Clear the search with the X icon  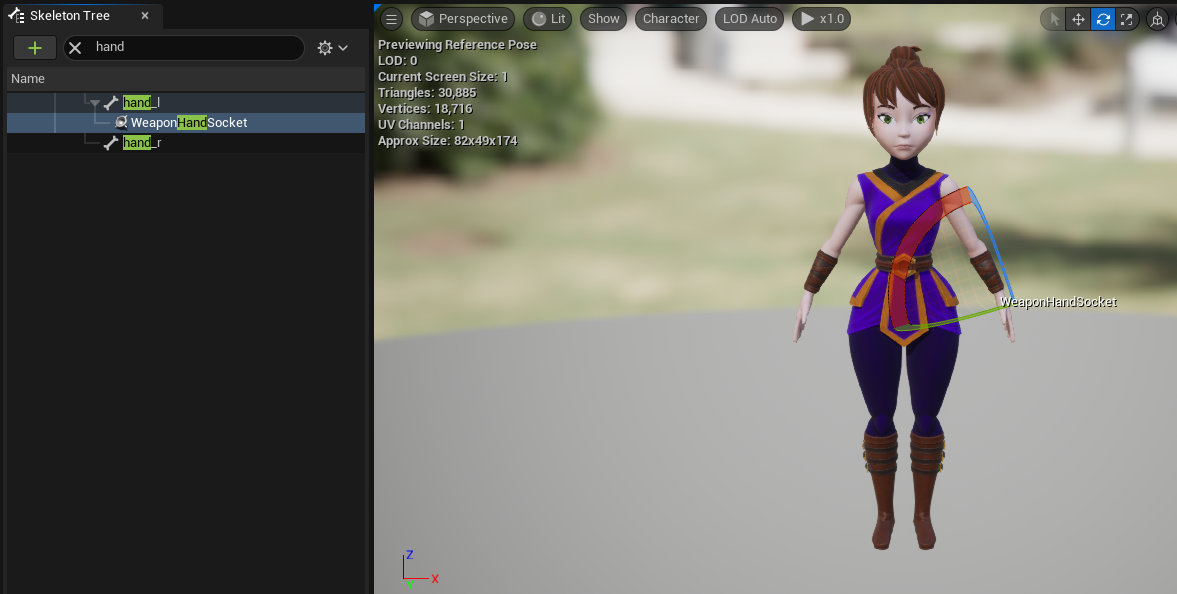point(75,48)
